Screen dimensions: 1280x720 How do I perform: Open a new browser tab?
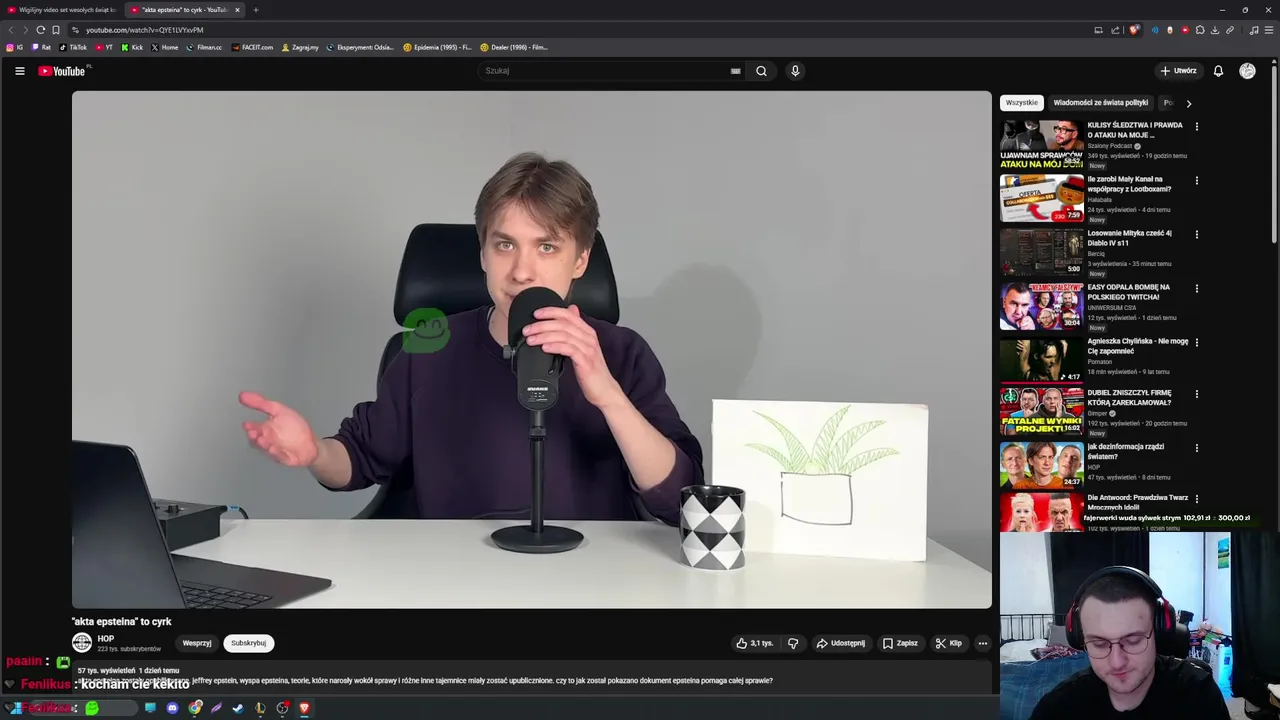256,10
